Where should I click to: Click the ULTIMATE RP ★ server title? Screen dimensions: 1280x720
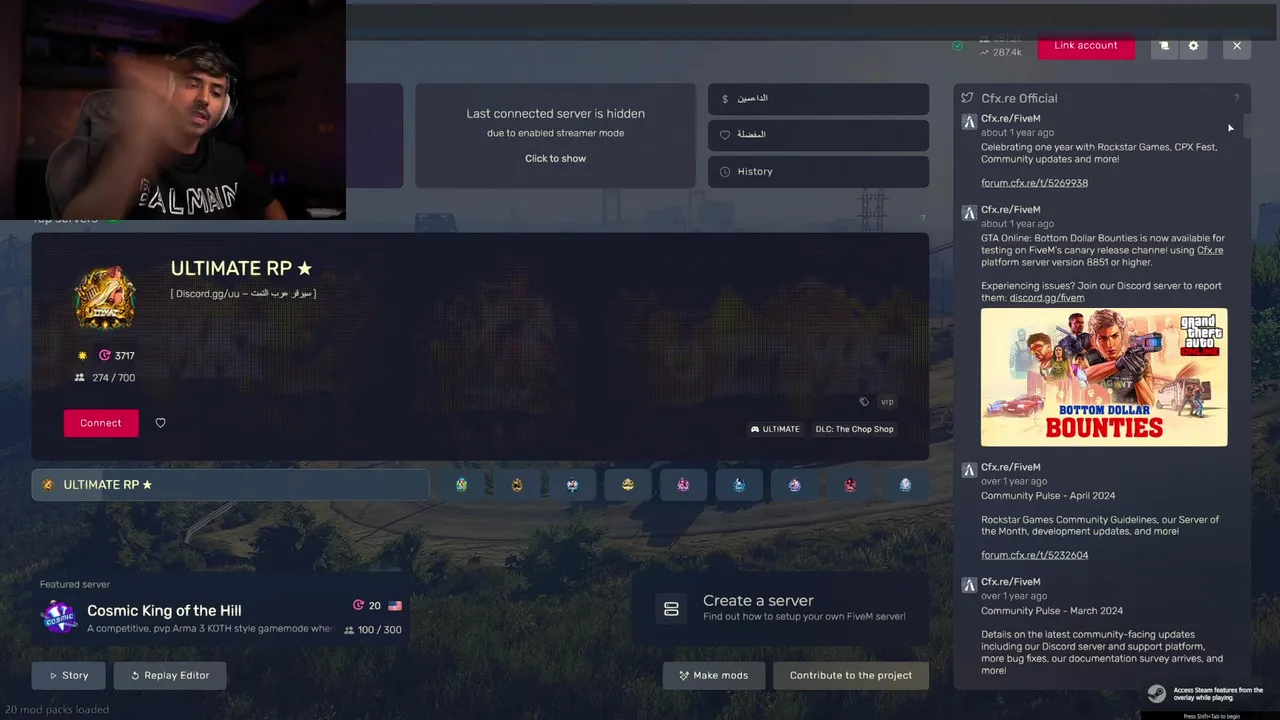241,268
